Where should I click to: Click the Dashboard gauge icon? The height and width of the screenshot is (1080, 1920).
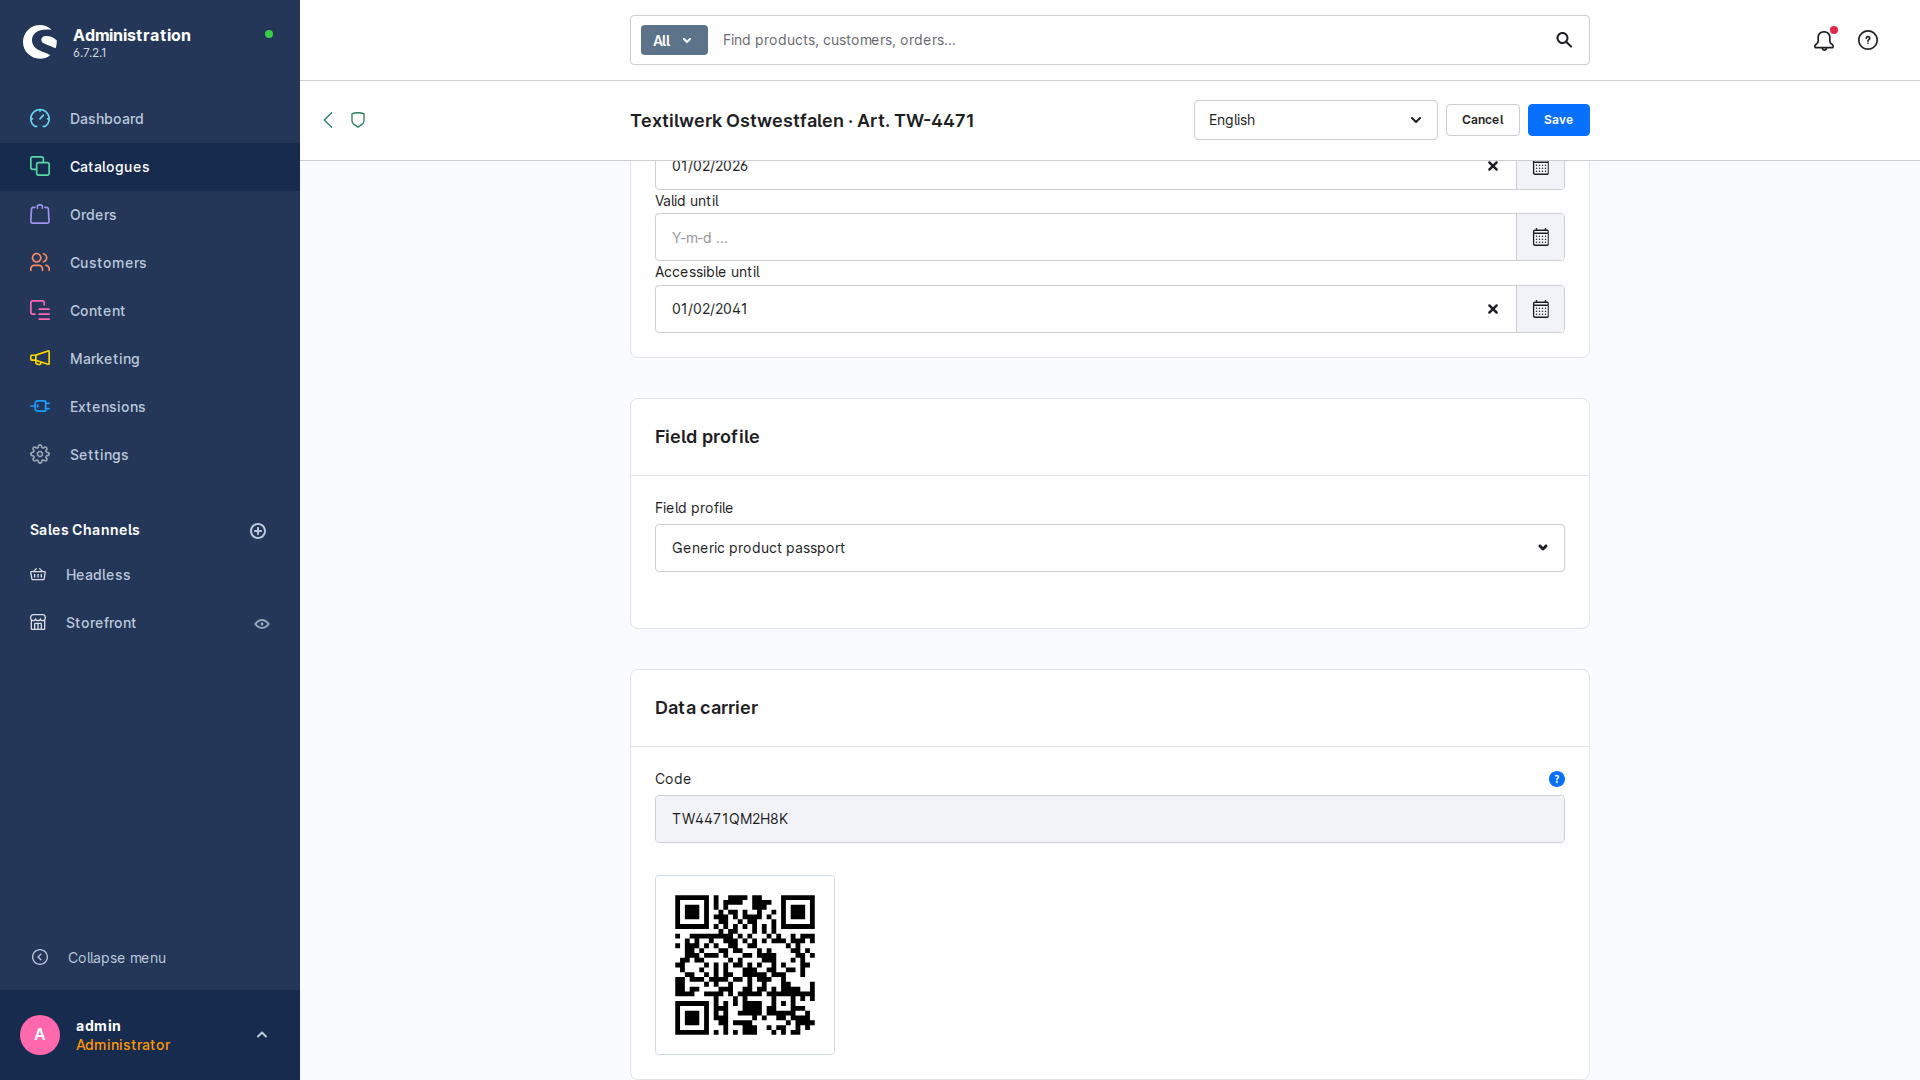click(40, 119)
